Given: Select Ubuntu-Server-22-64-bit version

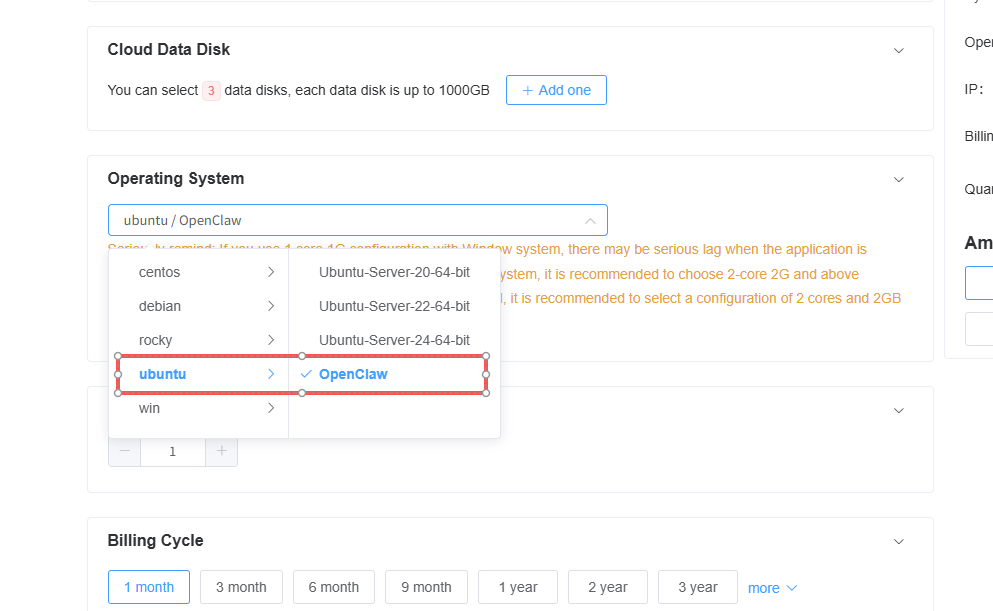Looking at the screenshot, I should coord(394,306).
